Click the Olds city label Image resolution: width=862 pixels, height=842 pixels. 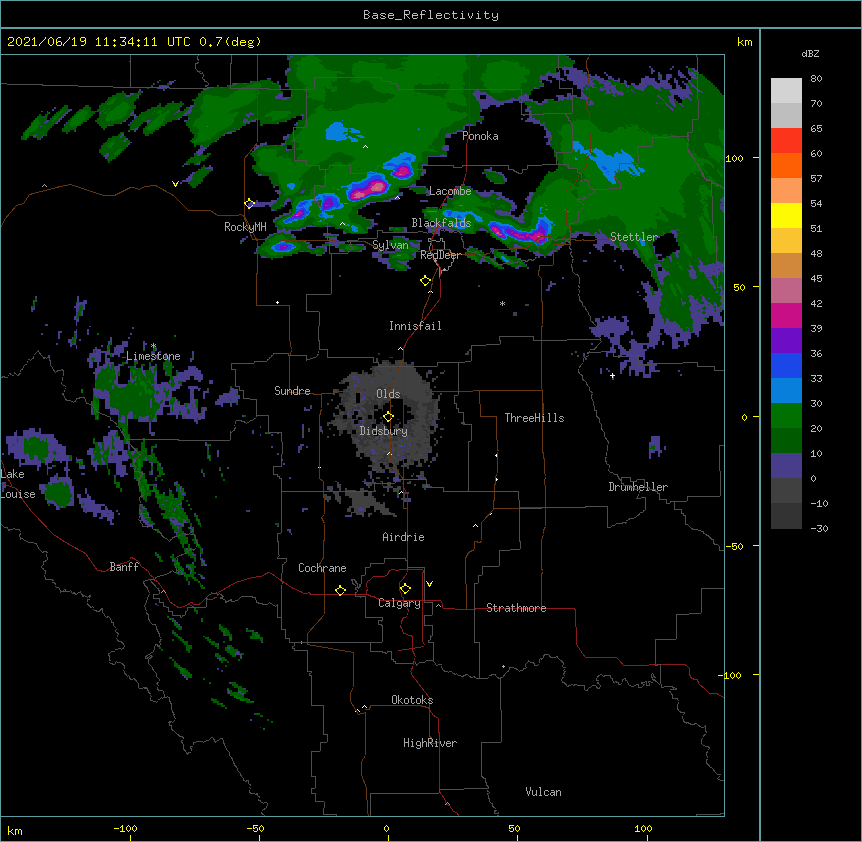point(388,394)
